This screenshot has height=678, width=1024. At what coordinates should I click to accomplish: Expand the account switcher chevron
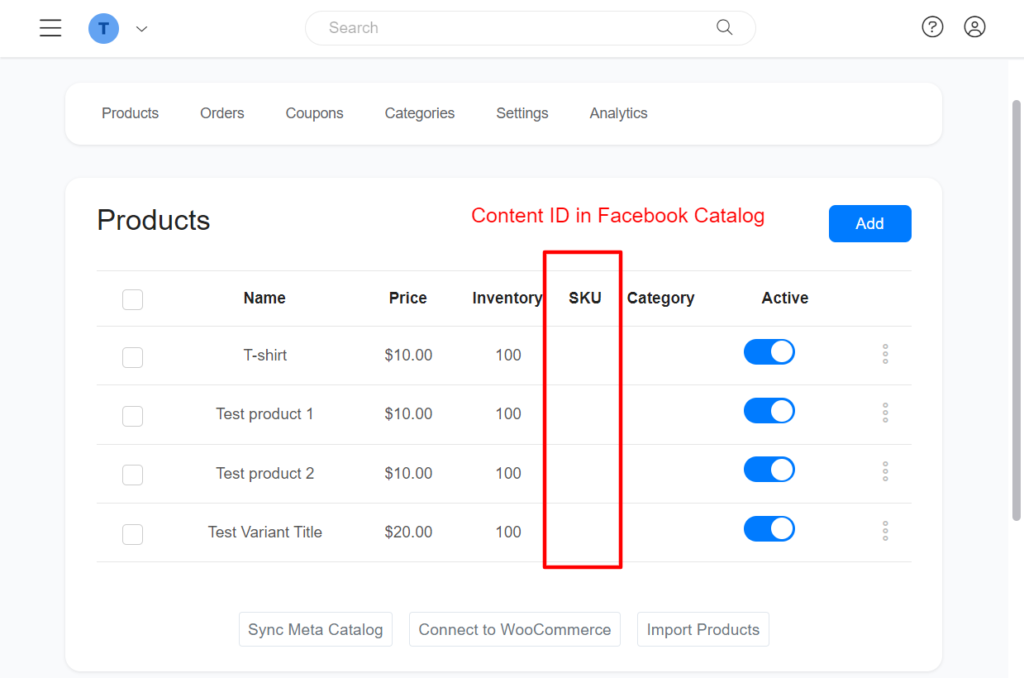point(142,29)
